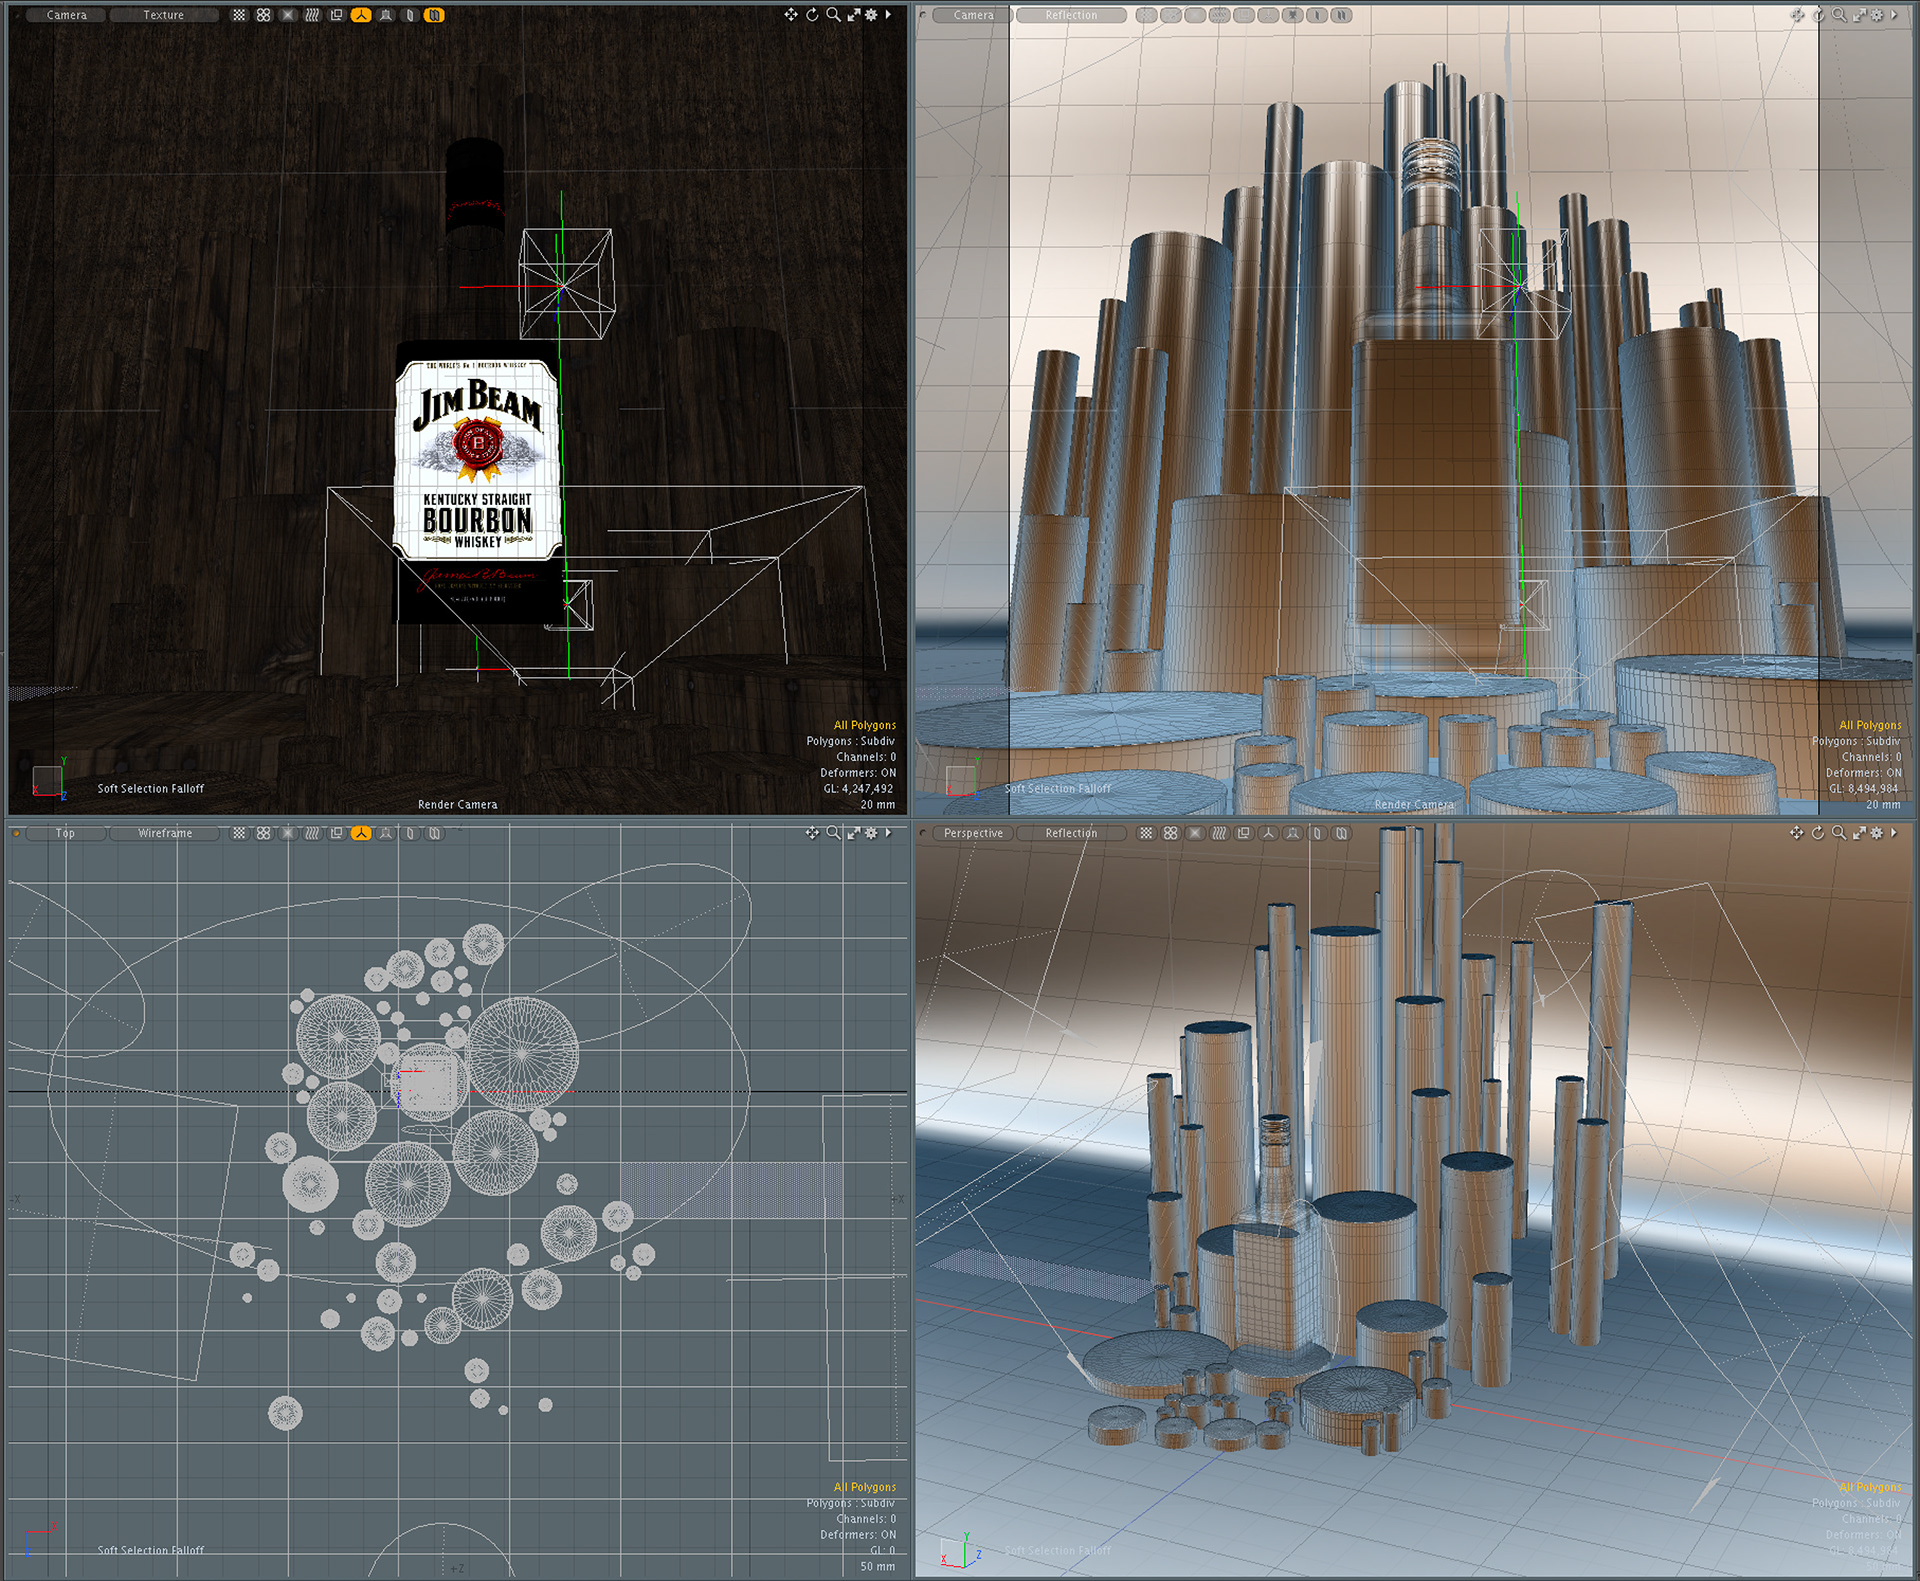Open the Wireframe shading dropdown in Top viewport
The image size is (1920, 1581).
[165, 833]
